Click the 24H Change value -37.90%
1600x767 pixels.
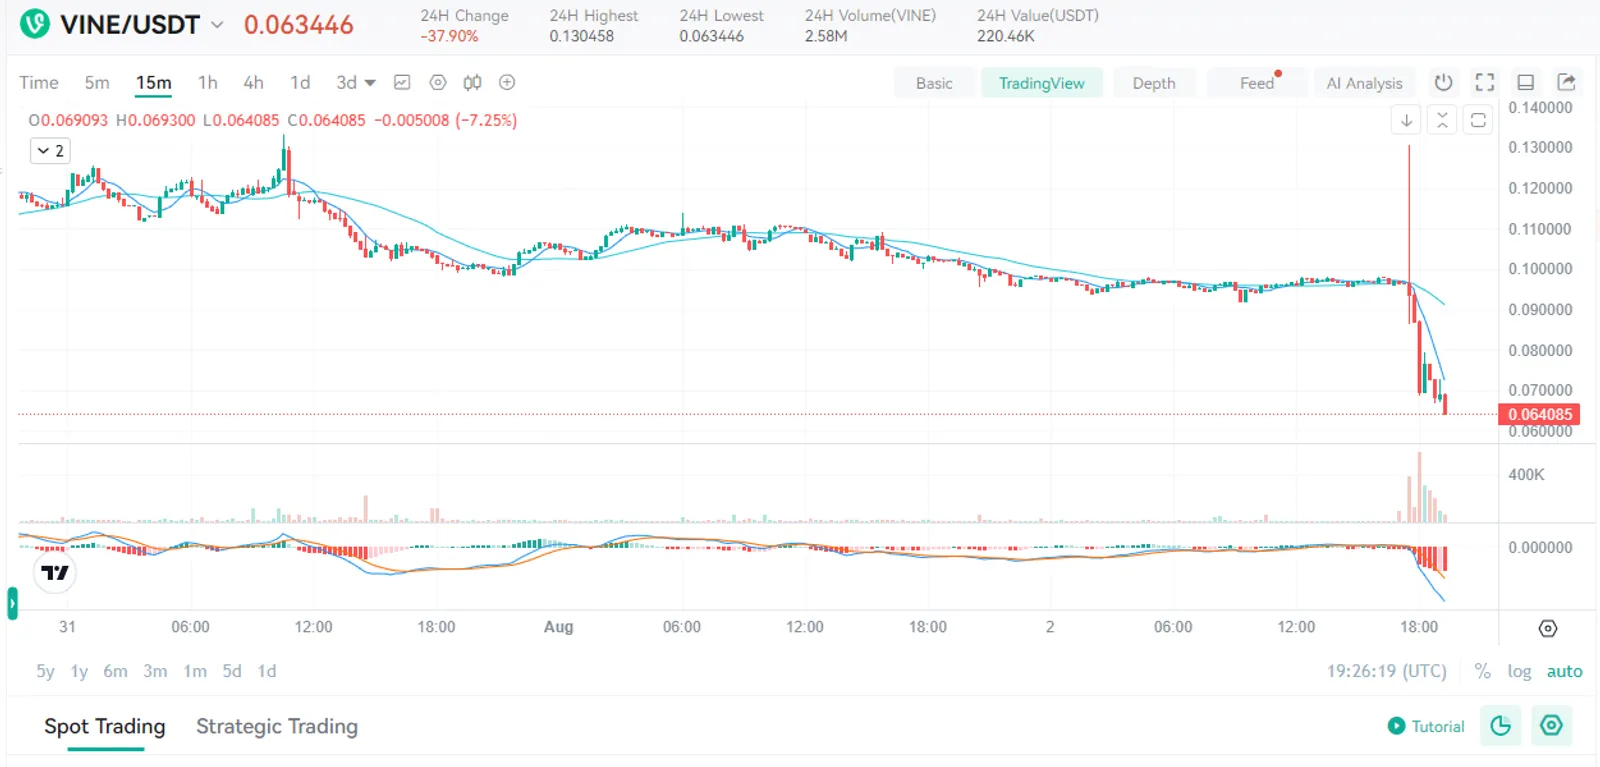(449, 36)
